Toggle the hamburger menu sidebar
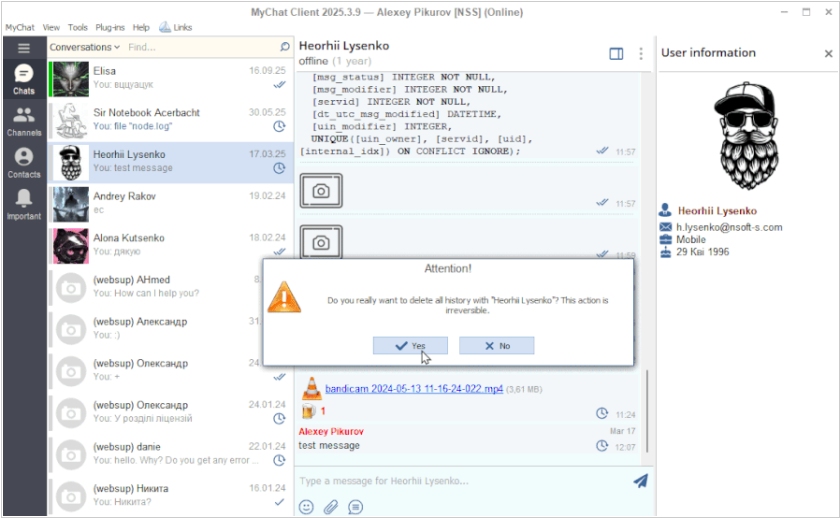The width and height of the screenshot is (840, 518). (24, 47)
